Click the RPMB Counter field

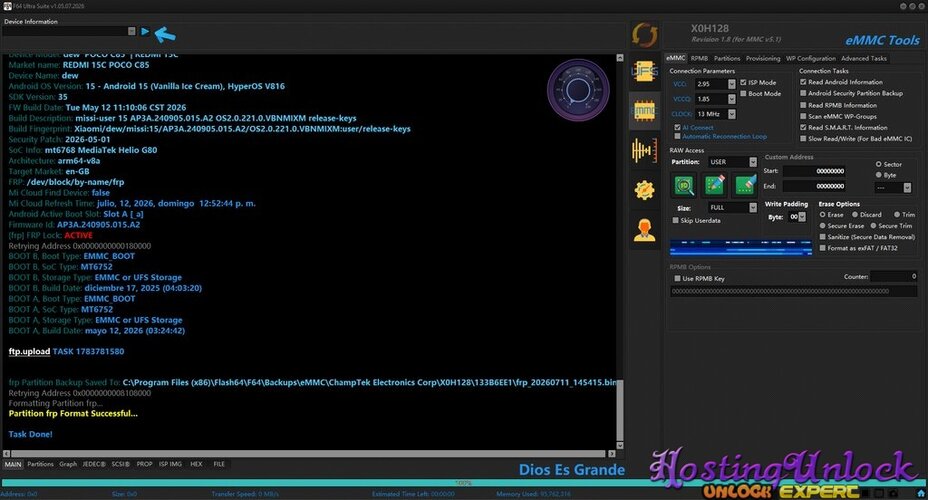tap(894, 276)
